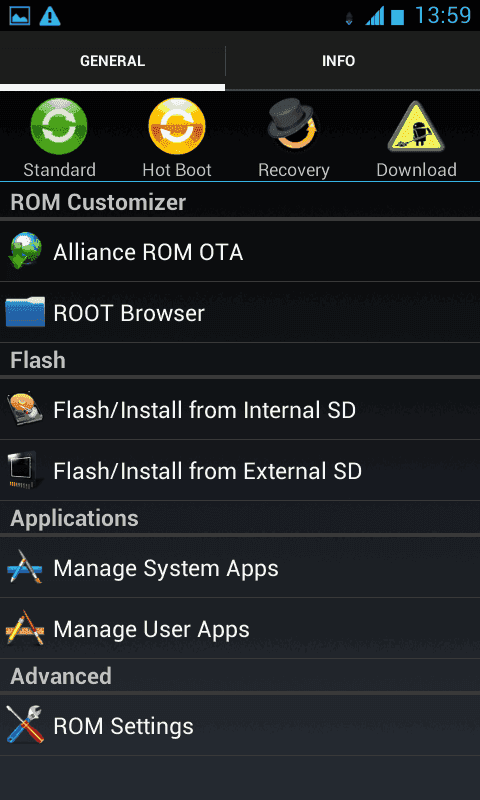Tap the SD card External SD icon
Screen dimensions: 480x800
click(x=24, y=470)
